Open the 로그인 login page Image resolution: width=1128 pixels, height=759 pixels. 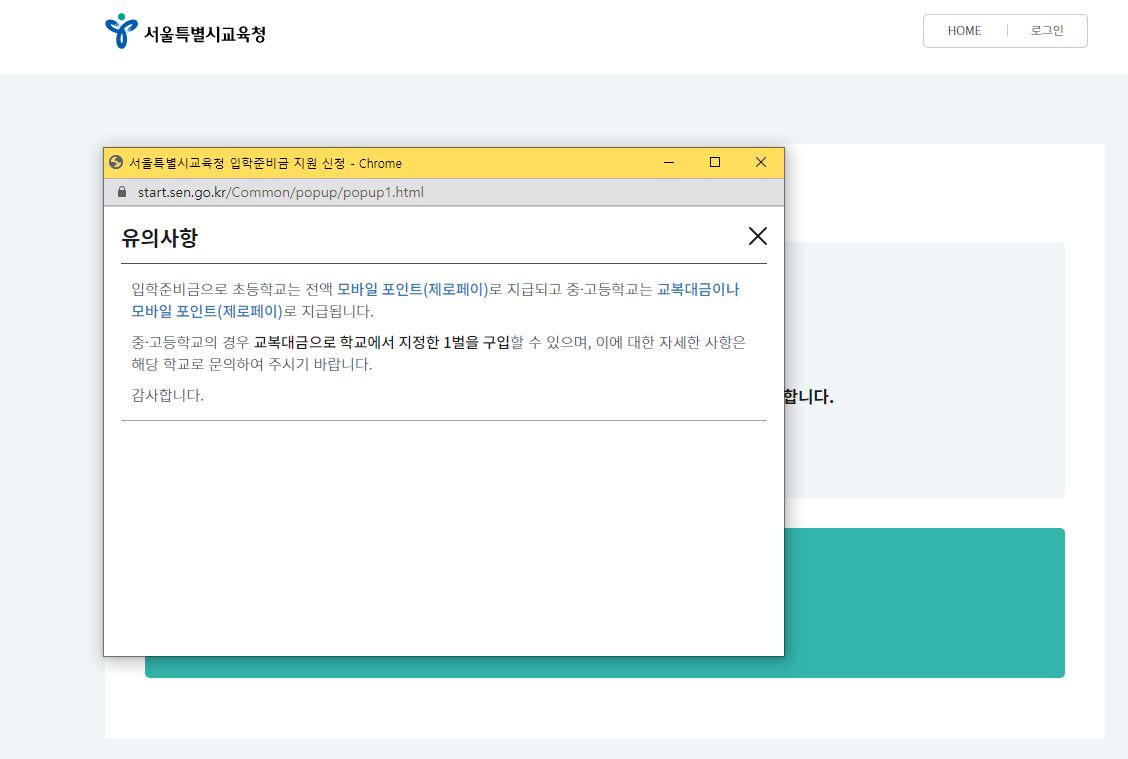(1046, 31)
